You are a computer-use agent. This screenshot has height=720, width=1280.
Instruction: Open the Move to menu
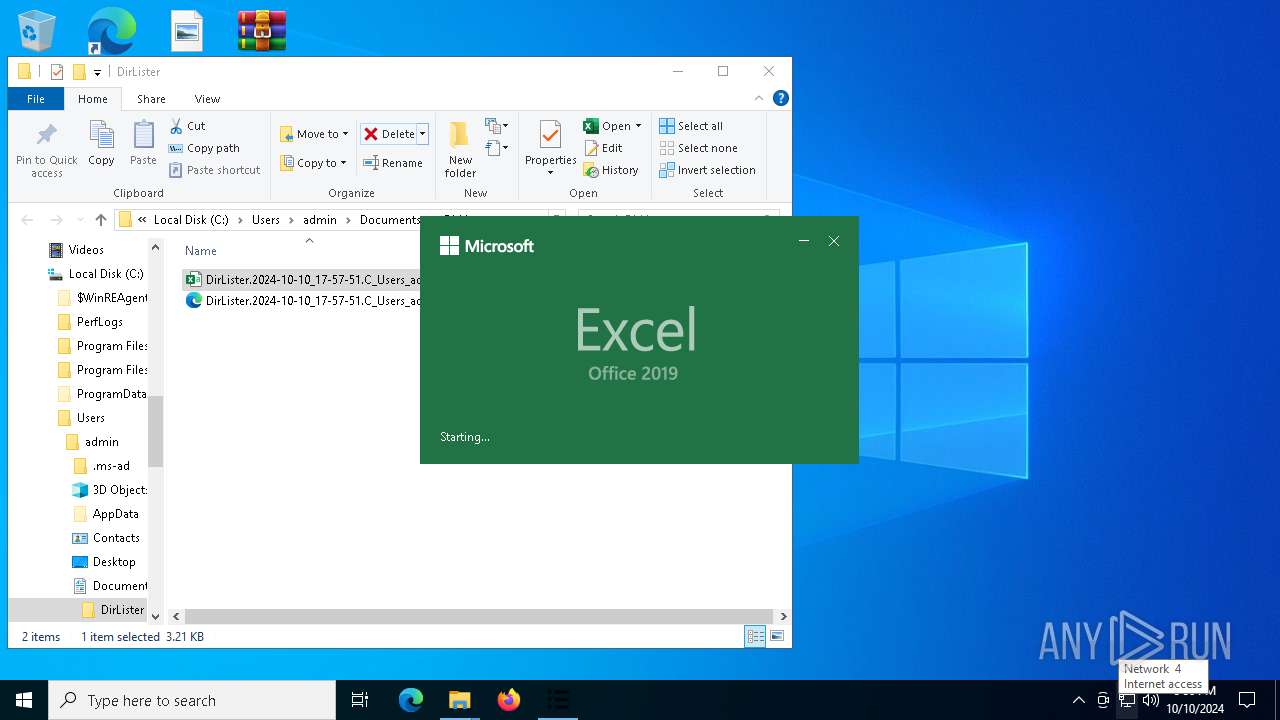pyautogui.click(x=314, y=134)
